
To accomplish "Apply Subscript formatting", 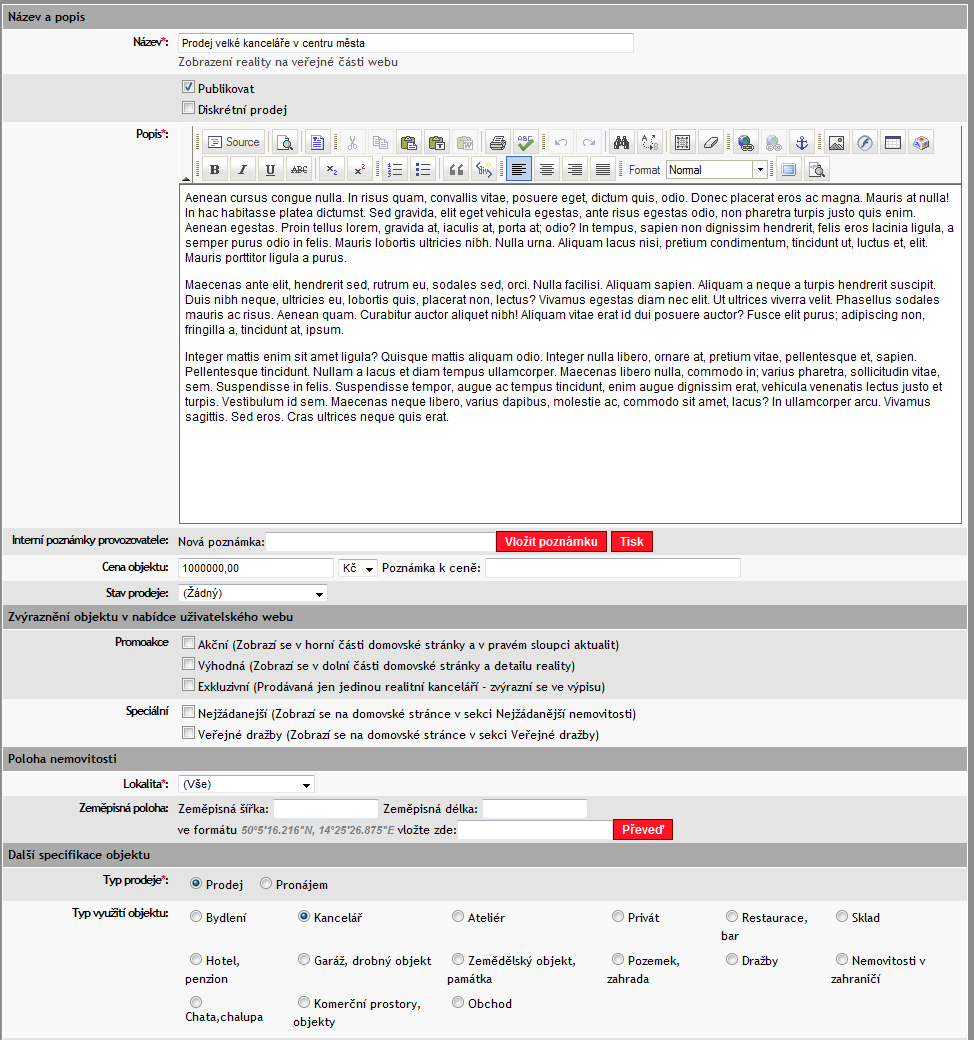I will [x=331, y=170].
